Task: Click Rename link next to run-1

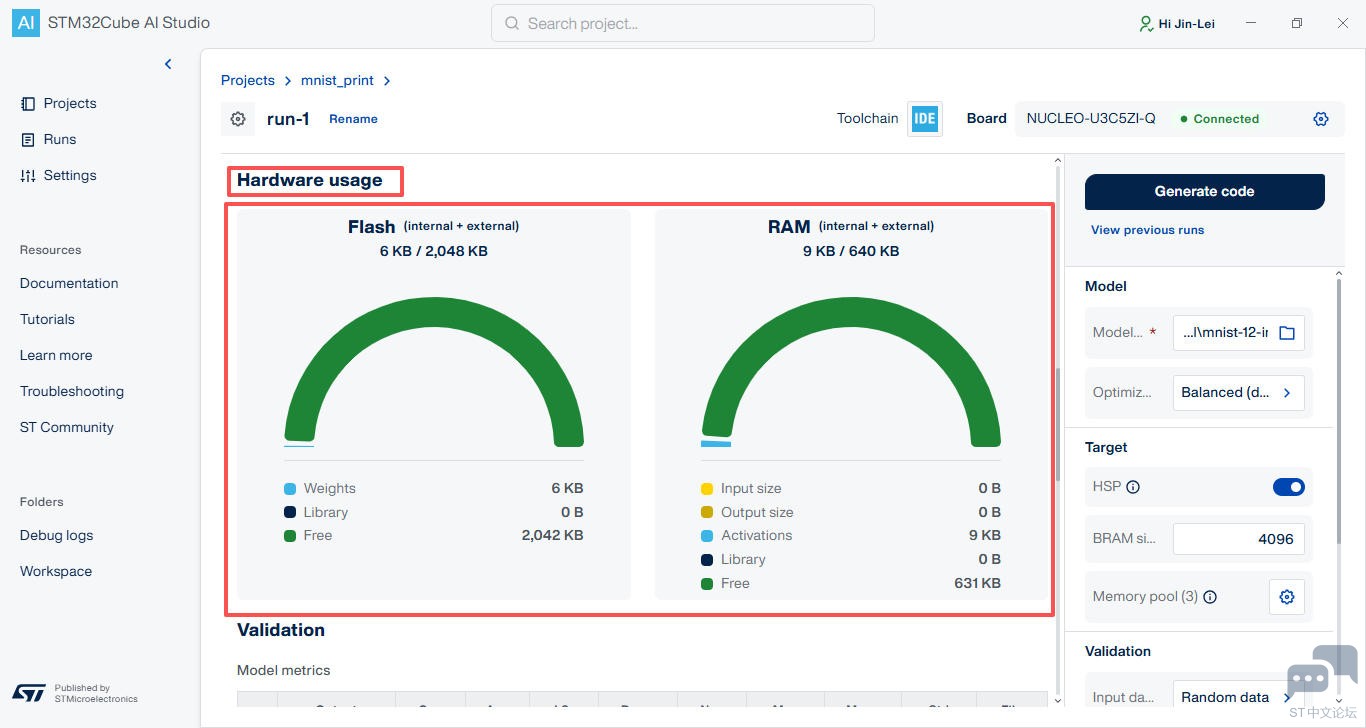Action: [x=353, y=119]
